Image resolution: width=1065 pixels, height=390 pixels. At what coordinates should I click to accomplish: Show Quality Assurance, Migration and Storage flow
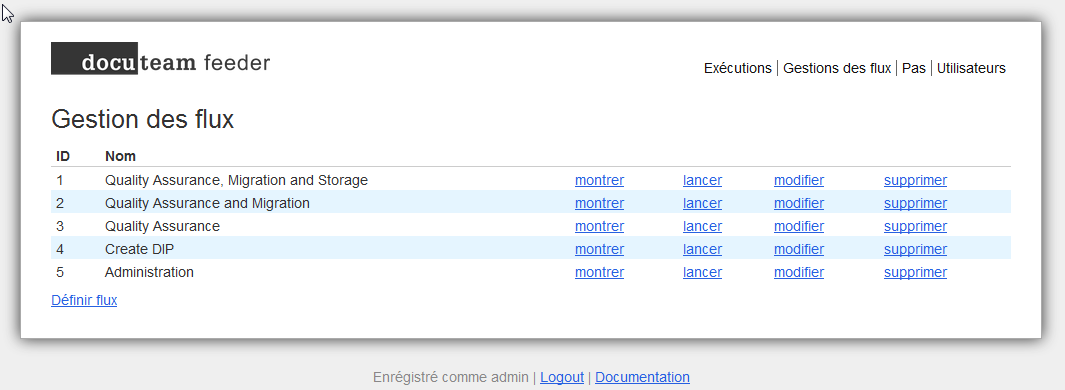(599, 180)
